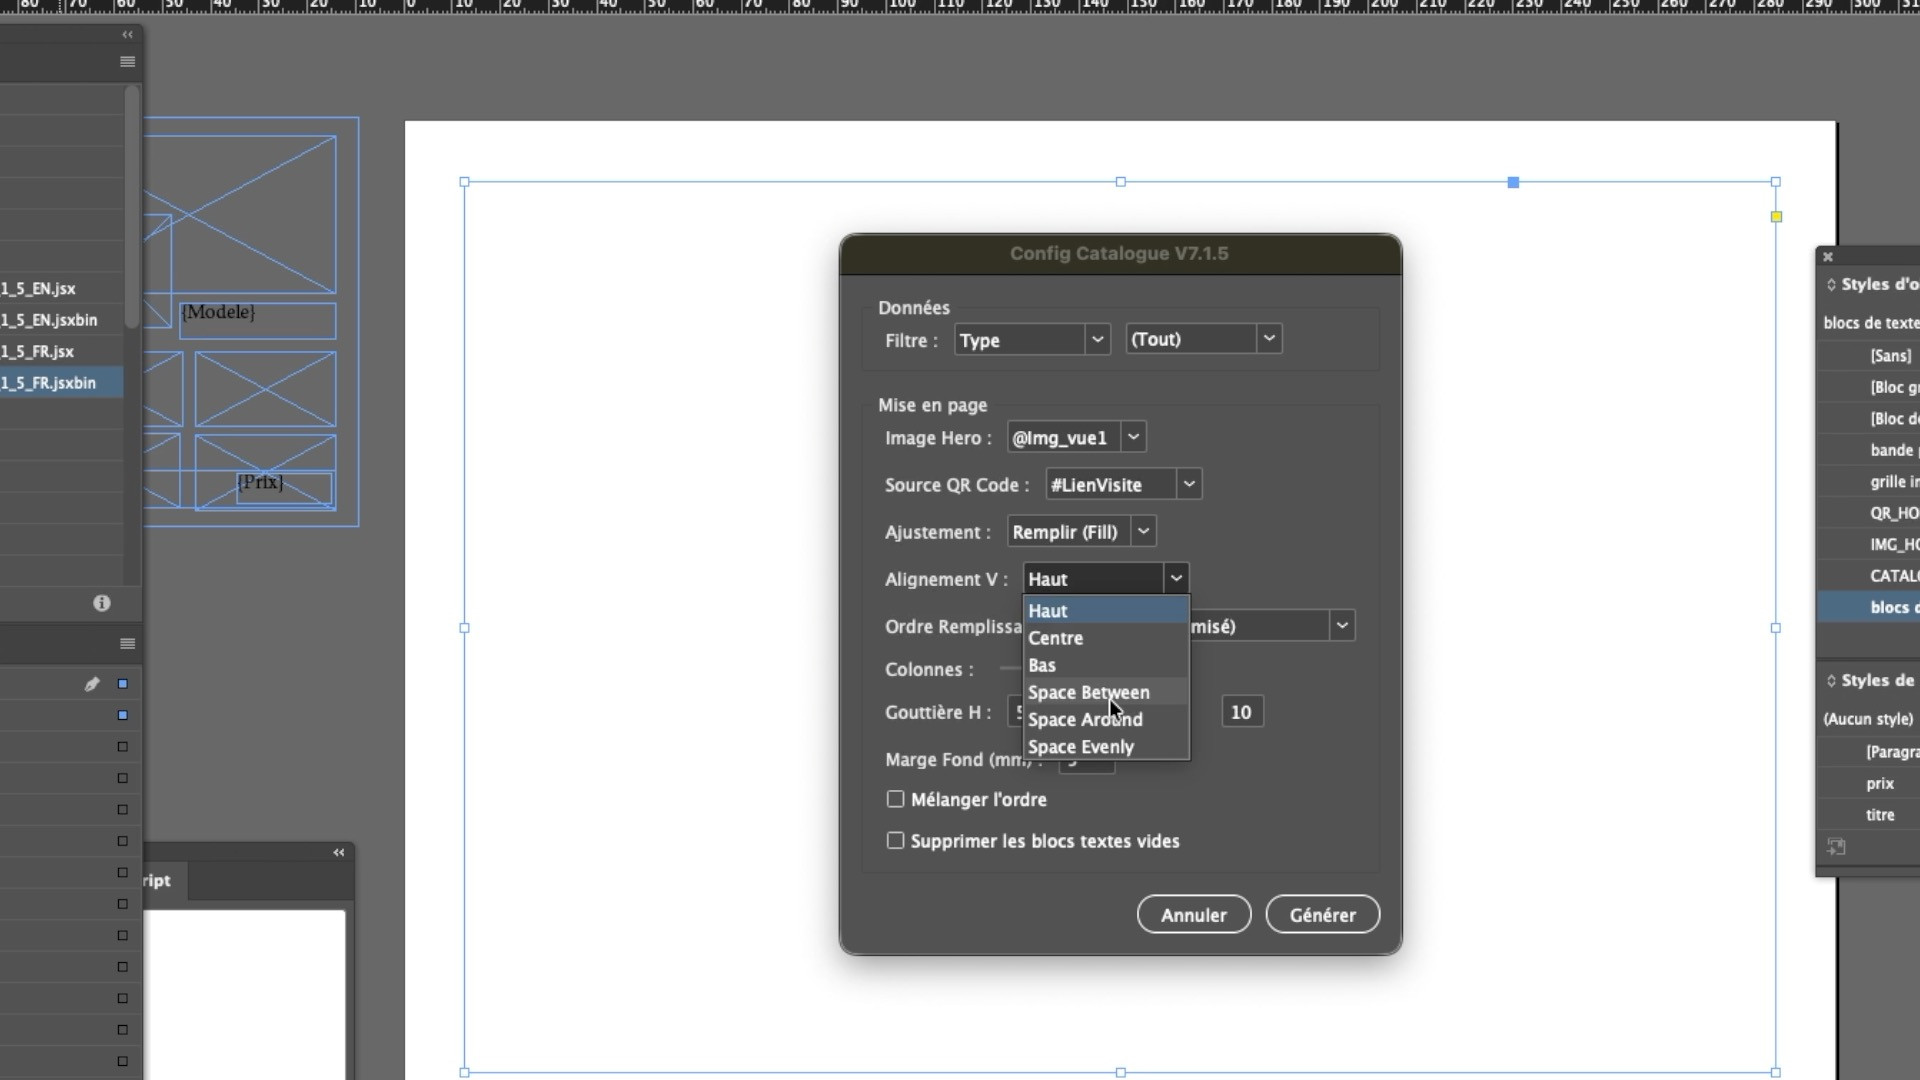Enable the Mélanger l'ordre checkbox
The width and height of the screenshot is (1920, 1080).
[x=895, y=799]
